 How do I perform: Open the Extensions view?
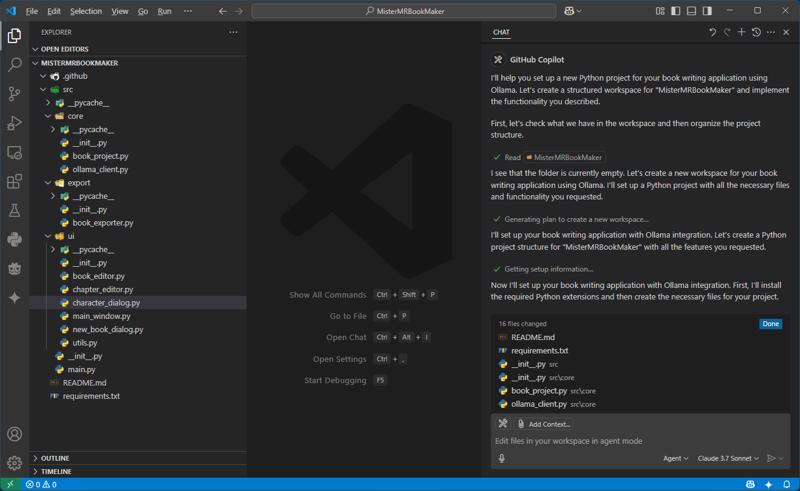coord(14,181)
